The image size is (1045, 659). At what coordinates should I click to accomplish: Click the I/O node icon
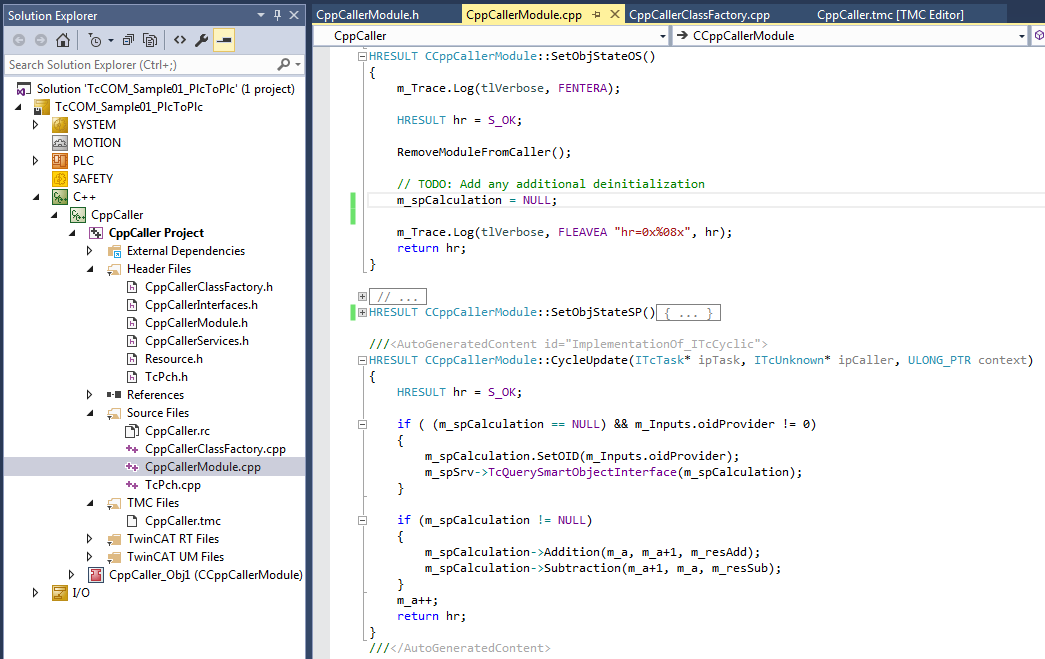click(60, 592)
